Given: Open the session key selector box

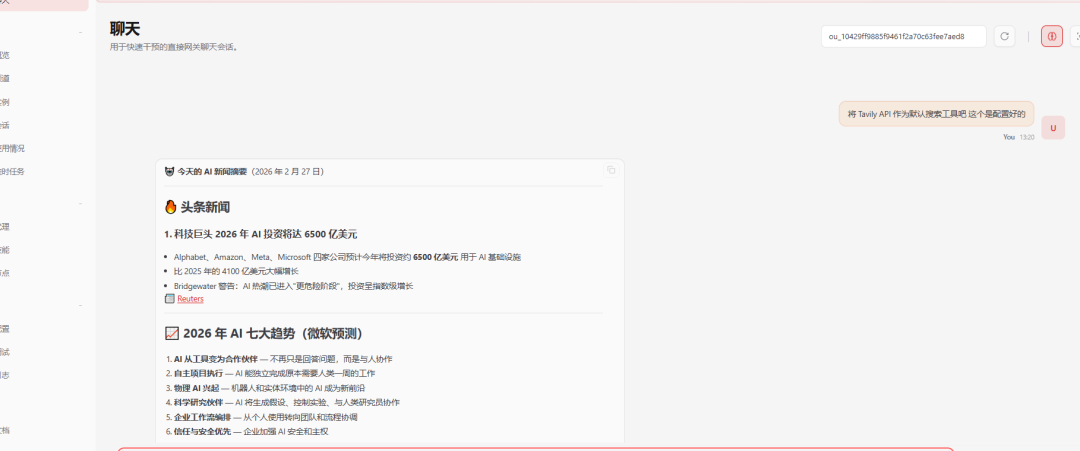Looking at the screenshot, I should point(904,36).
